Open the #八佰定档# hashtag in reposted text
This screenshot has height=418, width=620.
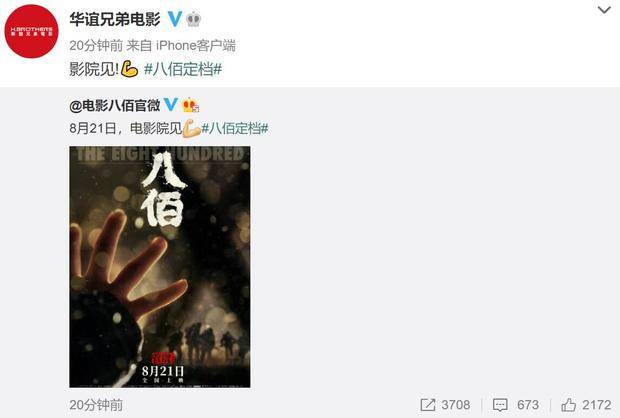coord(235,129)
